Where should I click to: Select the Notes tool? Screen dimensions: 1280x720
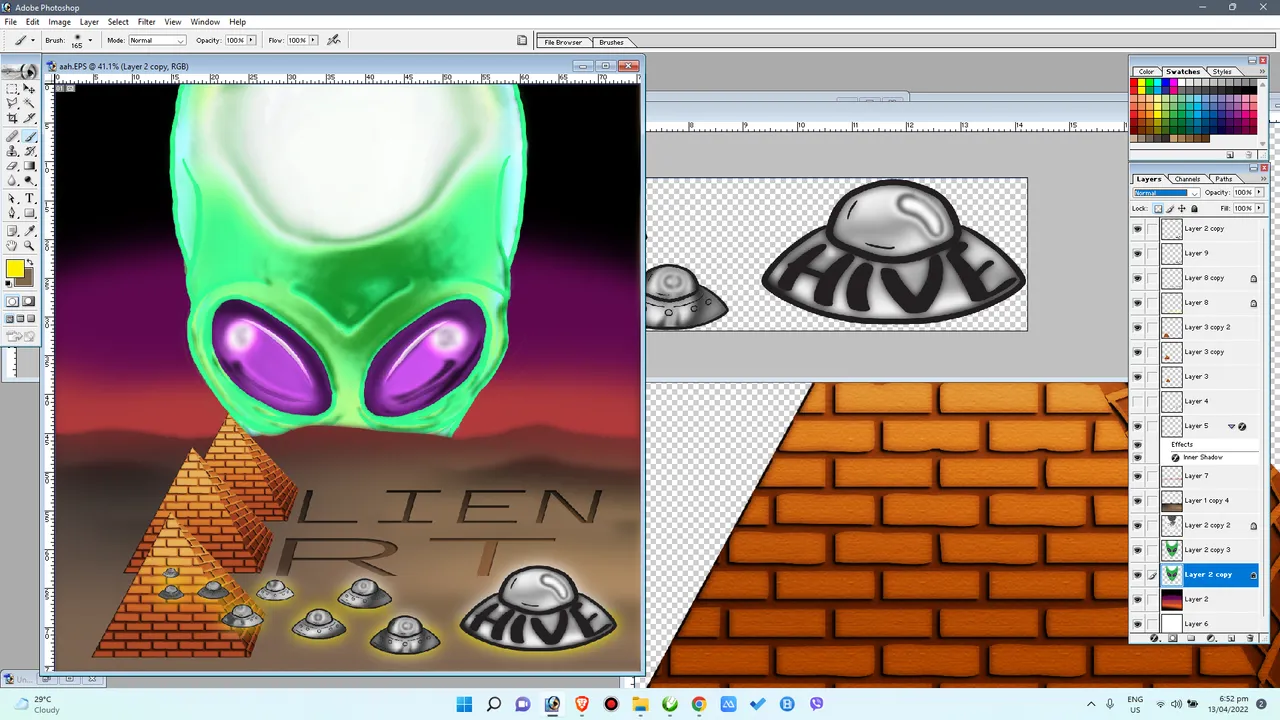pos(12,230)
